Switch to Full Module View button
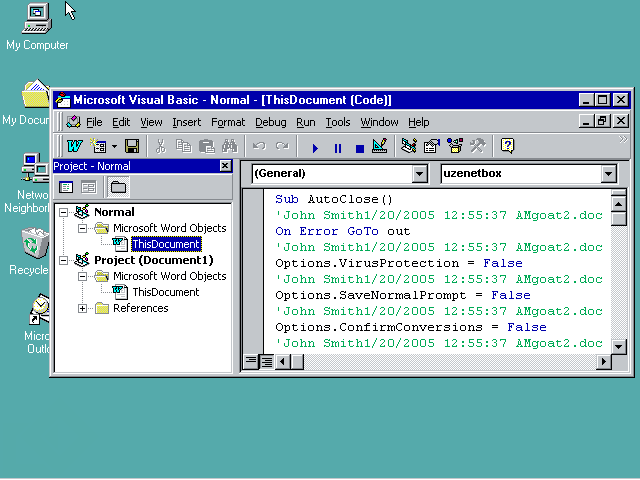640x480 pixels. pos(266,362)
